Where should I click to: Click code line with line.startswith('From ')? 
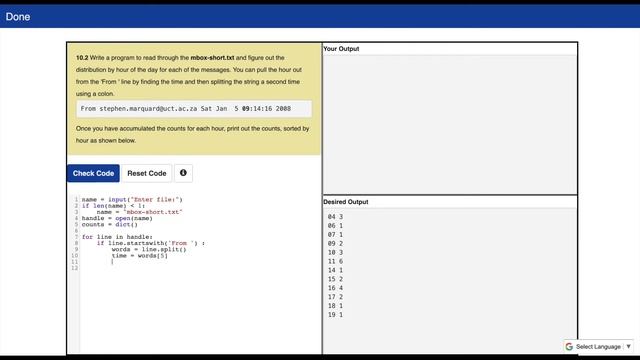point(151,243)
